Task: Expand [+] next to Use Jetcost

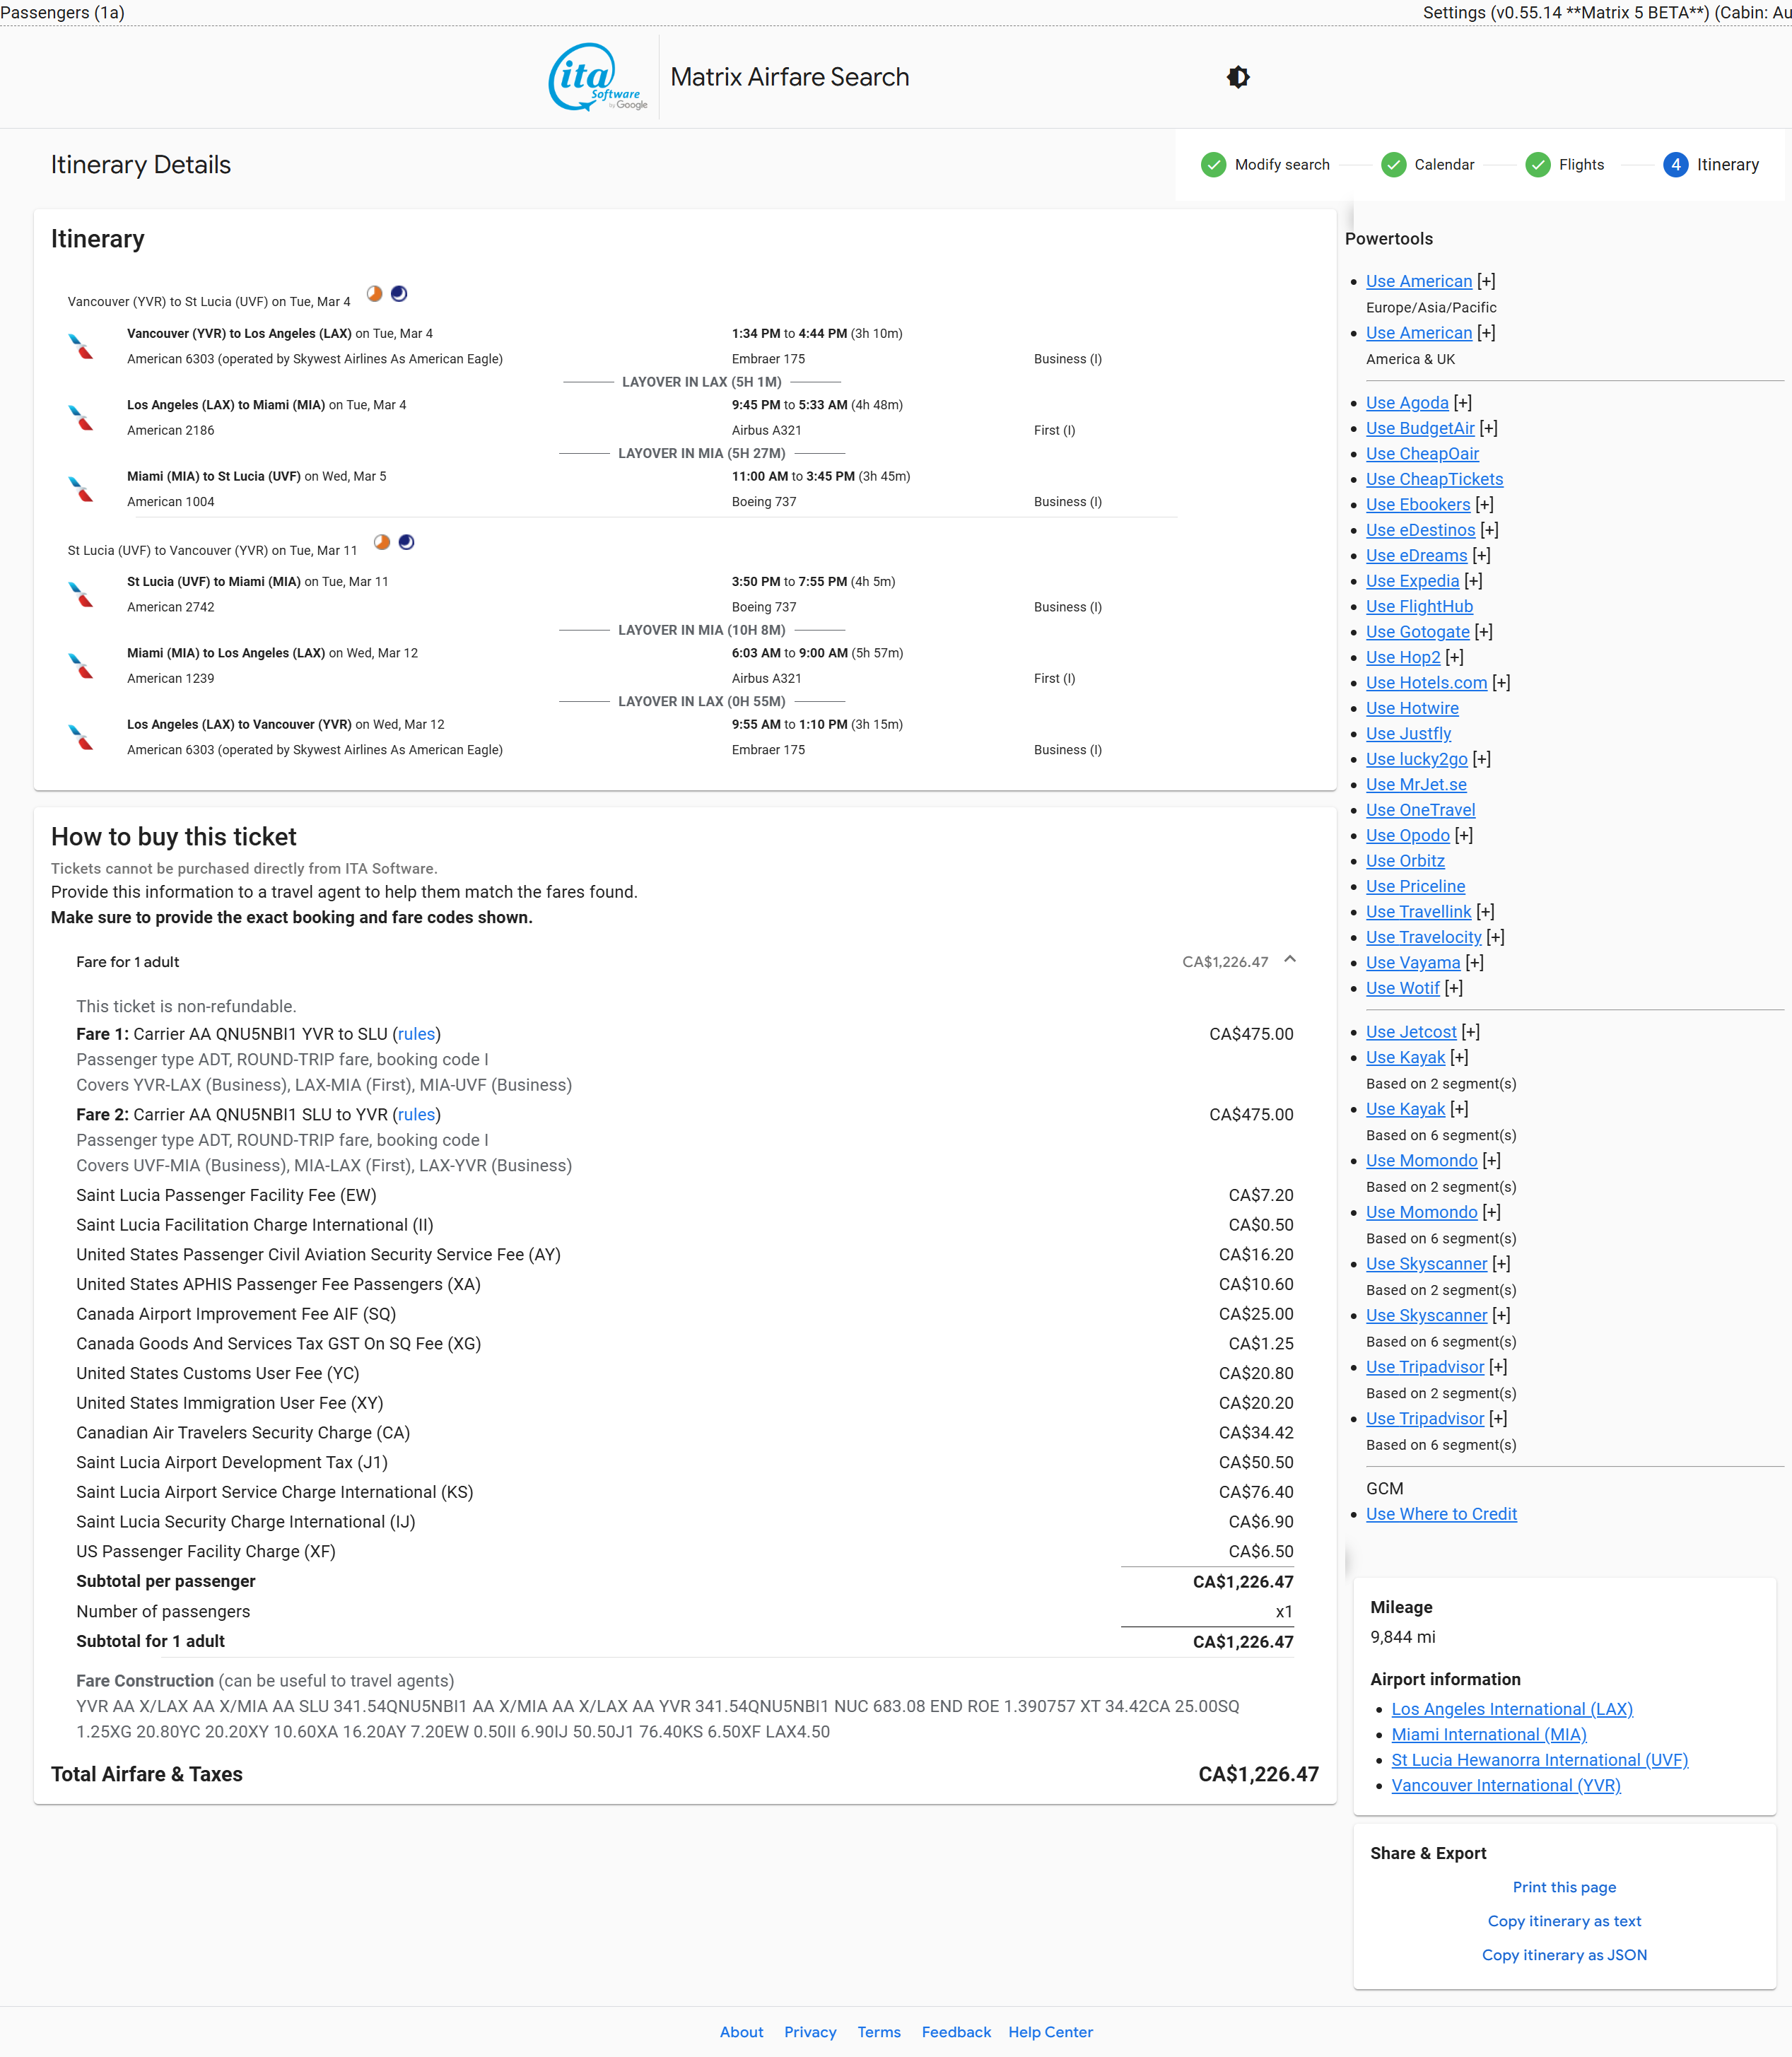Action: pos(1470,1032)
